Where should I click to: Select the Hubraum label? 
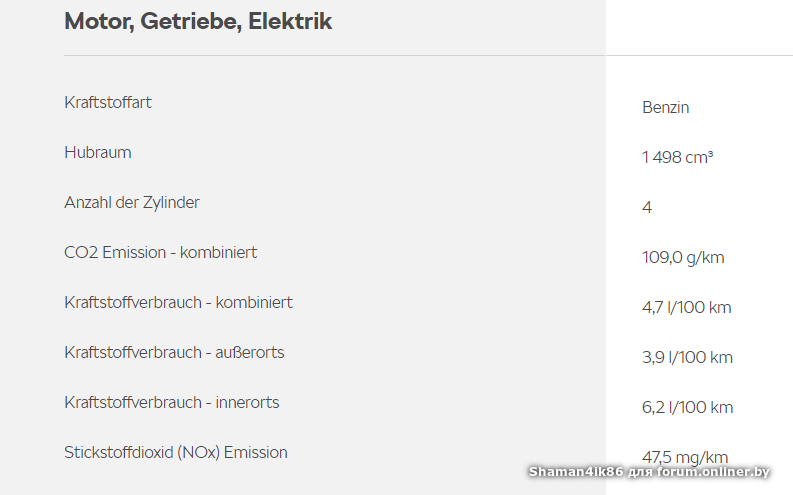pos(98,152)
